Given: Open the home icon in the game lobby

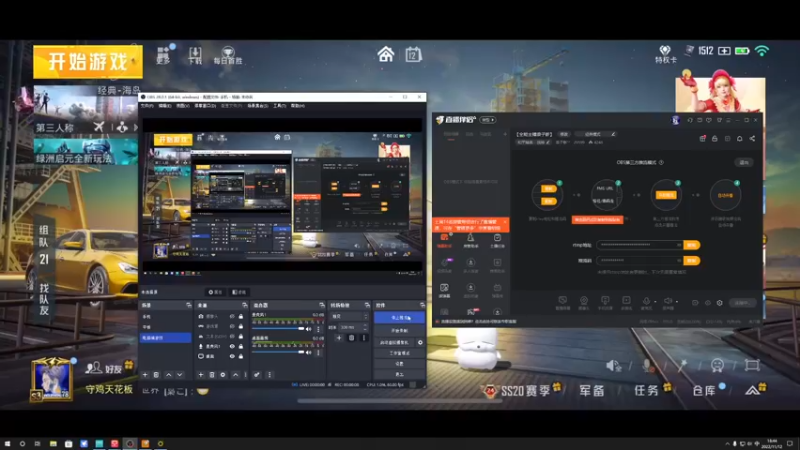Looking at the screenshot, I should [x=386, y=54].
